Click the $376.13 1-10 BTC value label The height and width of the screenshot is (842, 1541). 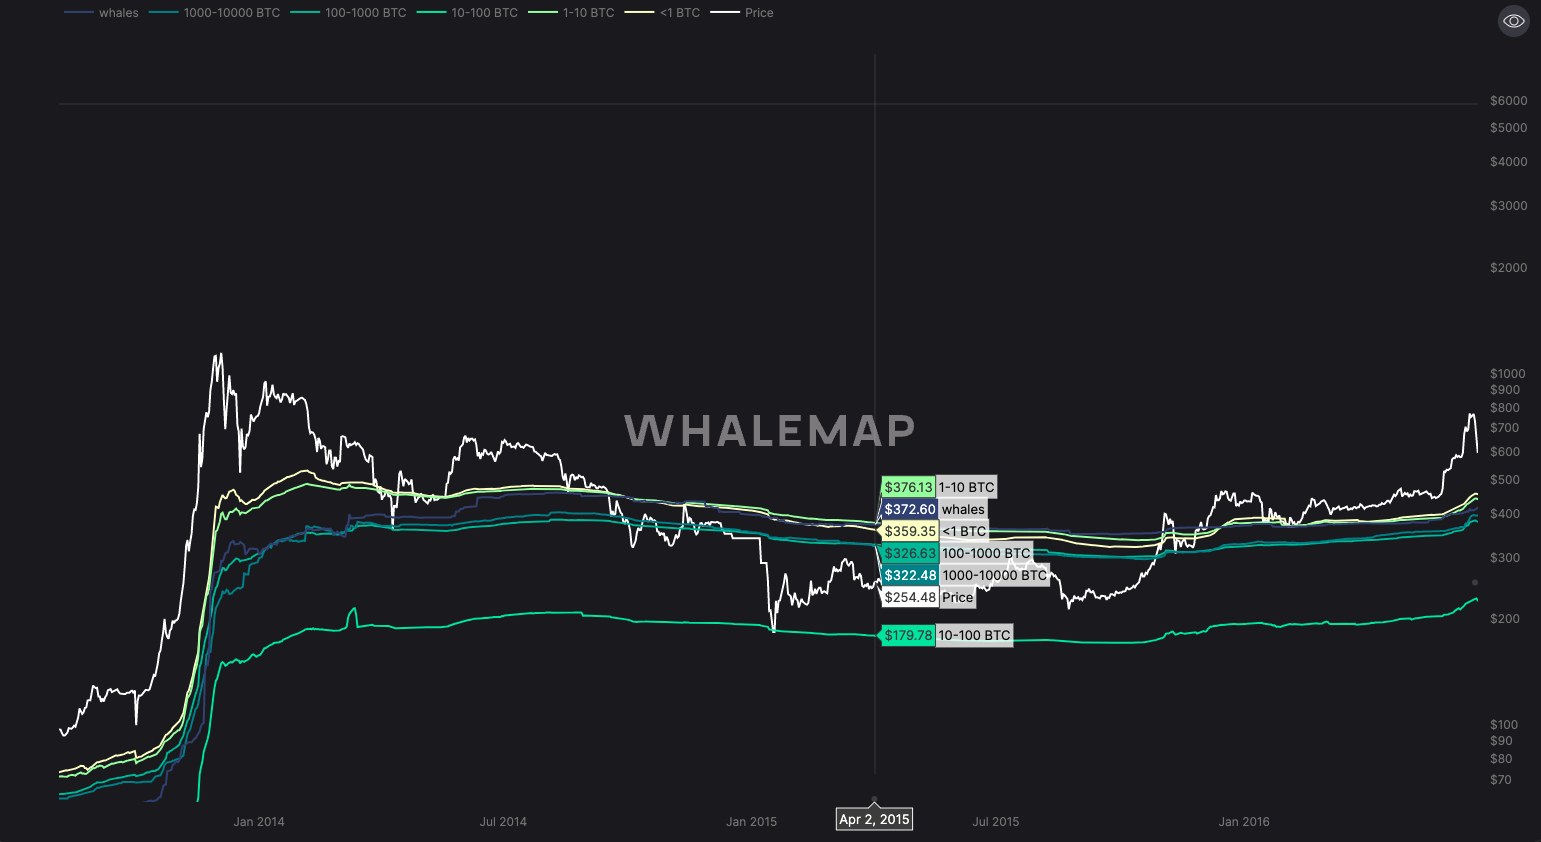[939, 487]
